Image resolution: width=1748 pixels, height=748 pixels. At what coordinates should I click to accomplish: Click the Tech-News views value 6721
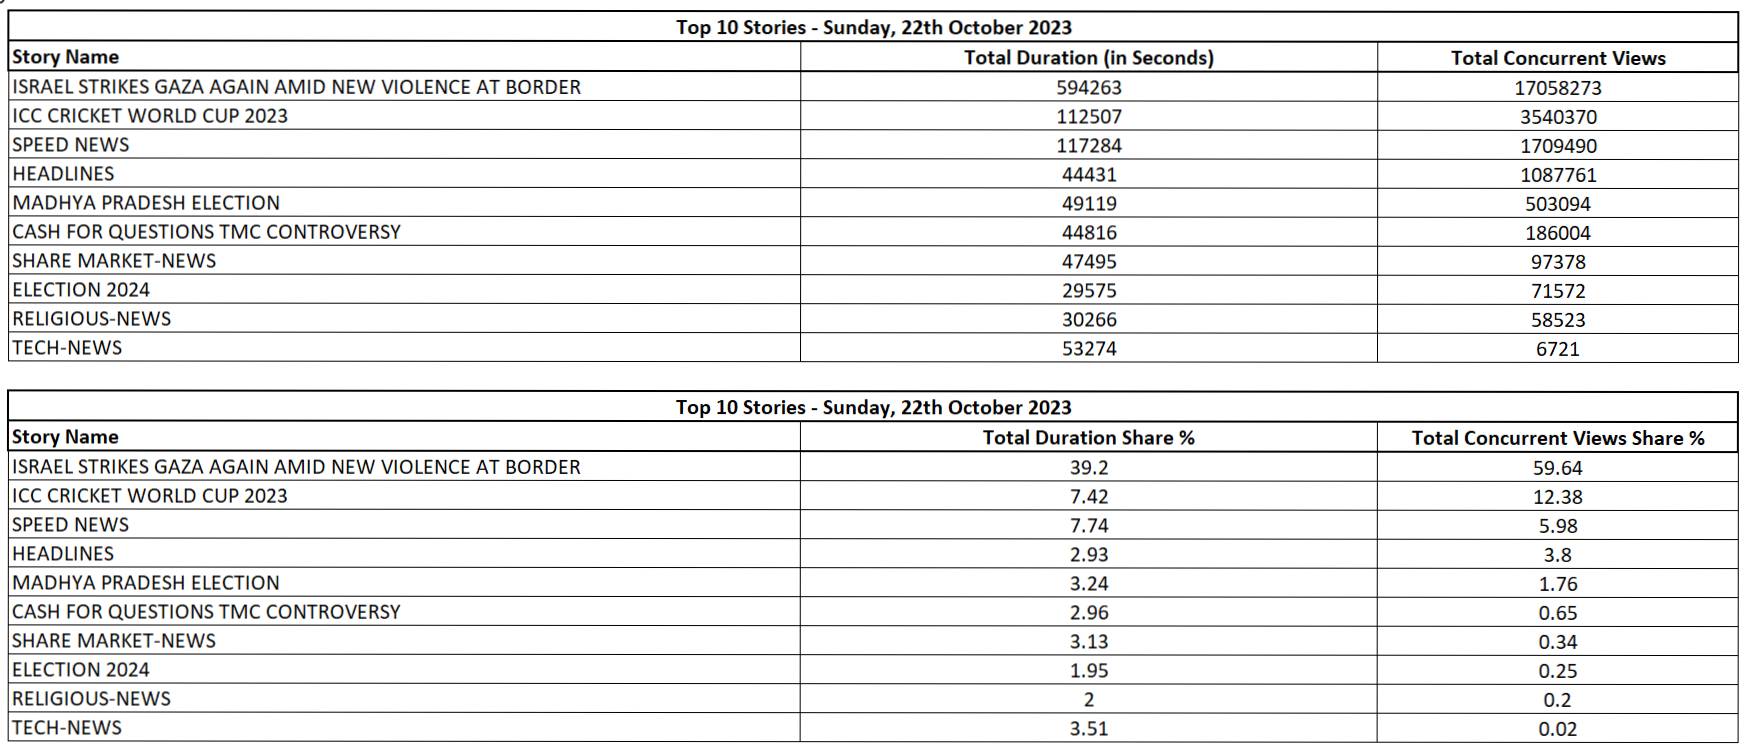tap(1557, 349)
